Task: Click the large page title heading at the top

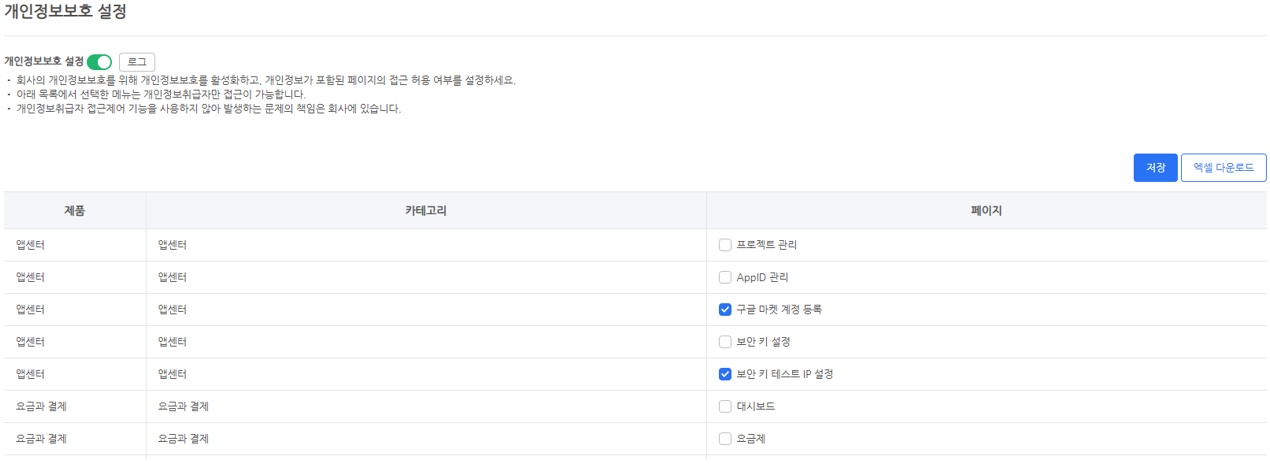Action: [65, 12]
